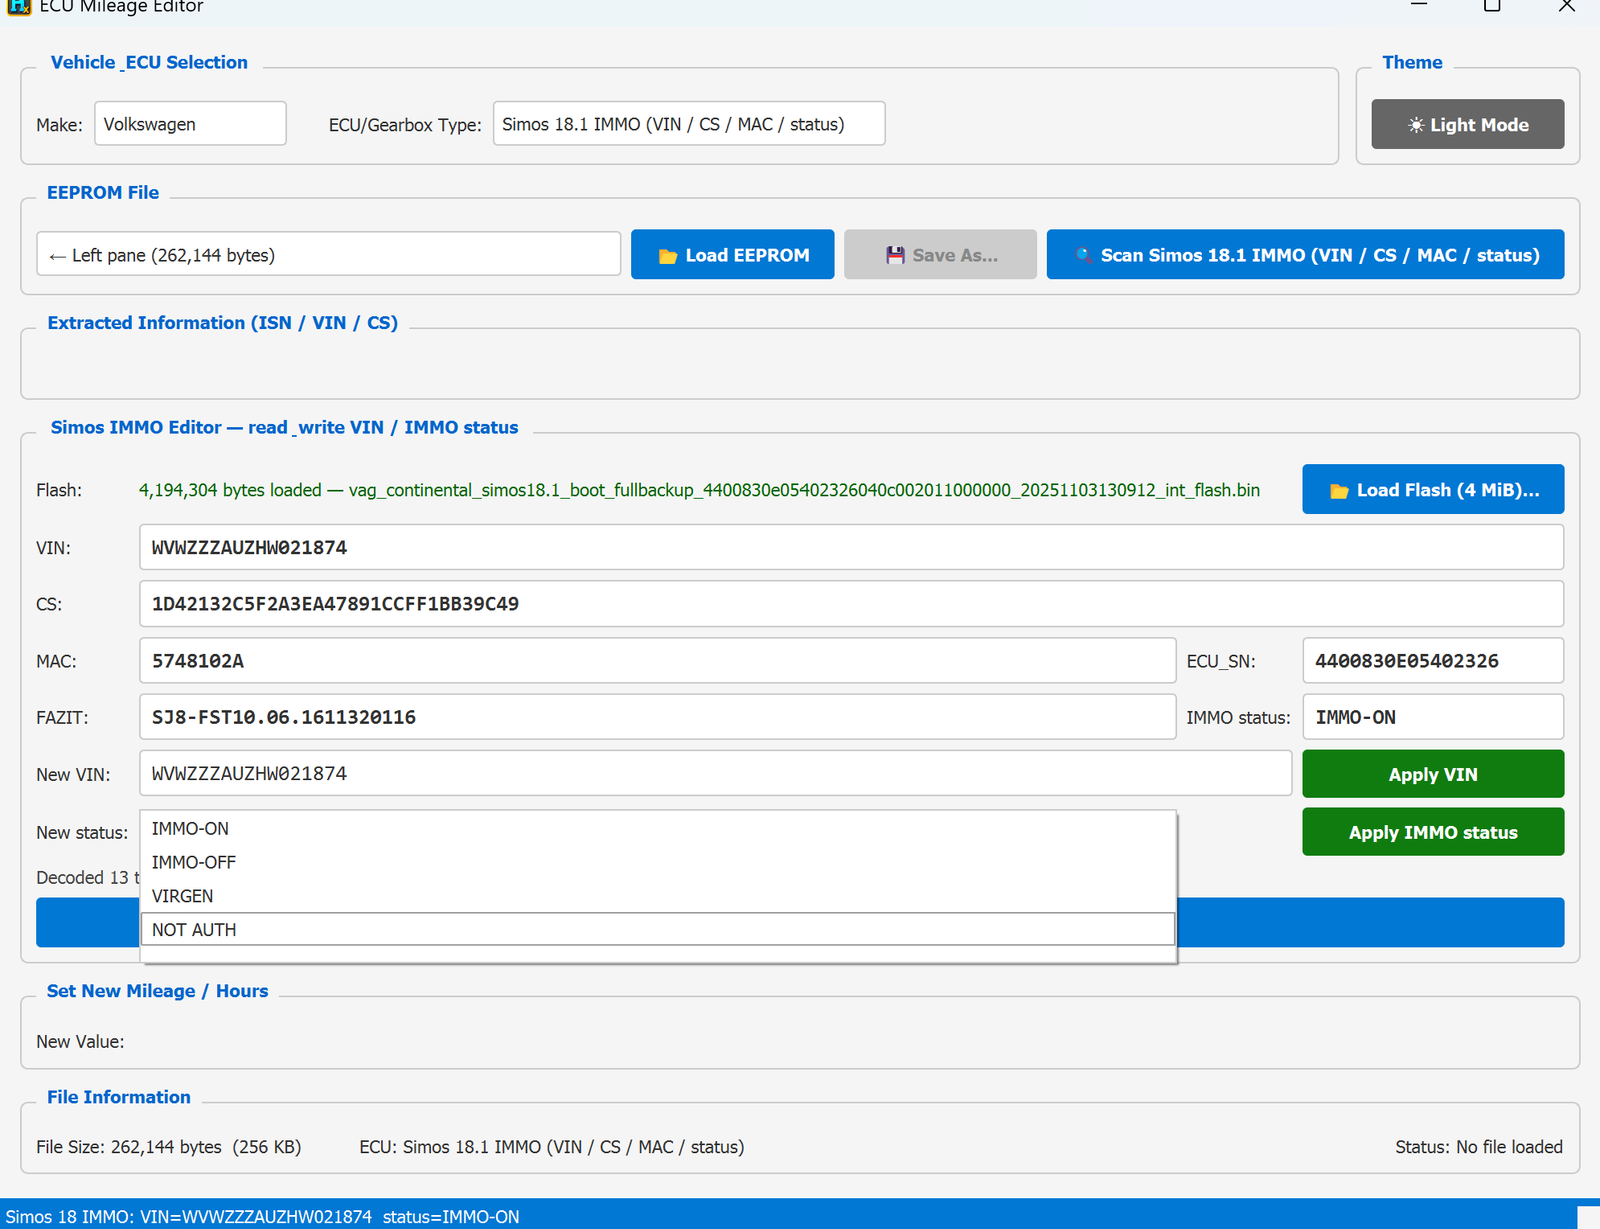Click the Apply VIN button
This screenshot has height=1229, width=1600.
click(1433, 774)
